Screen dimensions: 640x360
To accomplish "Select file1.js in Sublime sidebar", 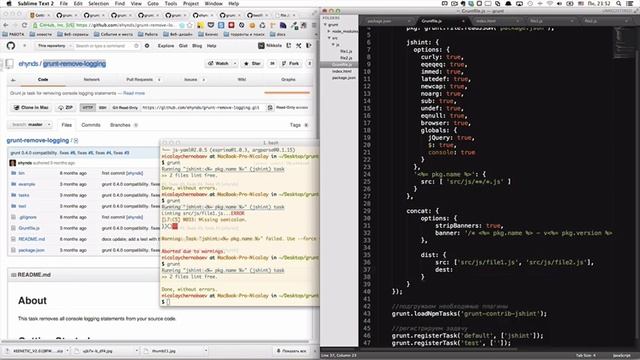I will click(346, 51).
